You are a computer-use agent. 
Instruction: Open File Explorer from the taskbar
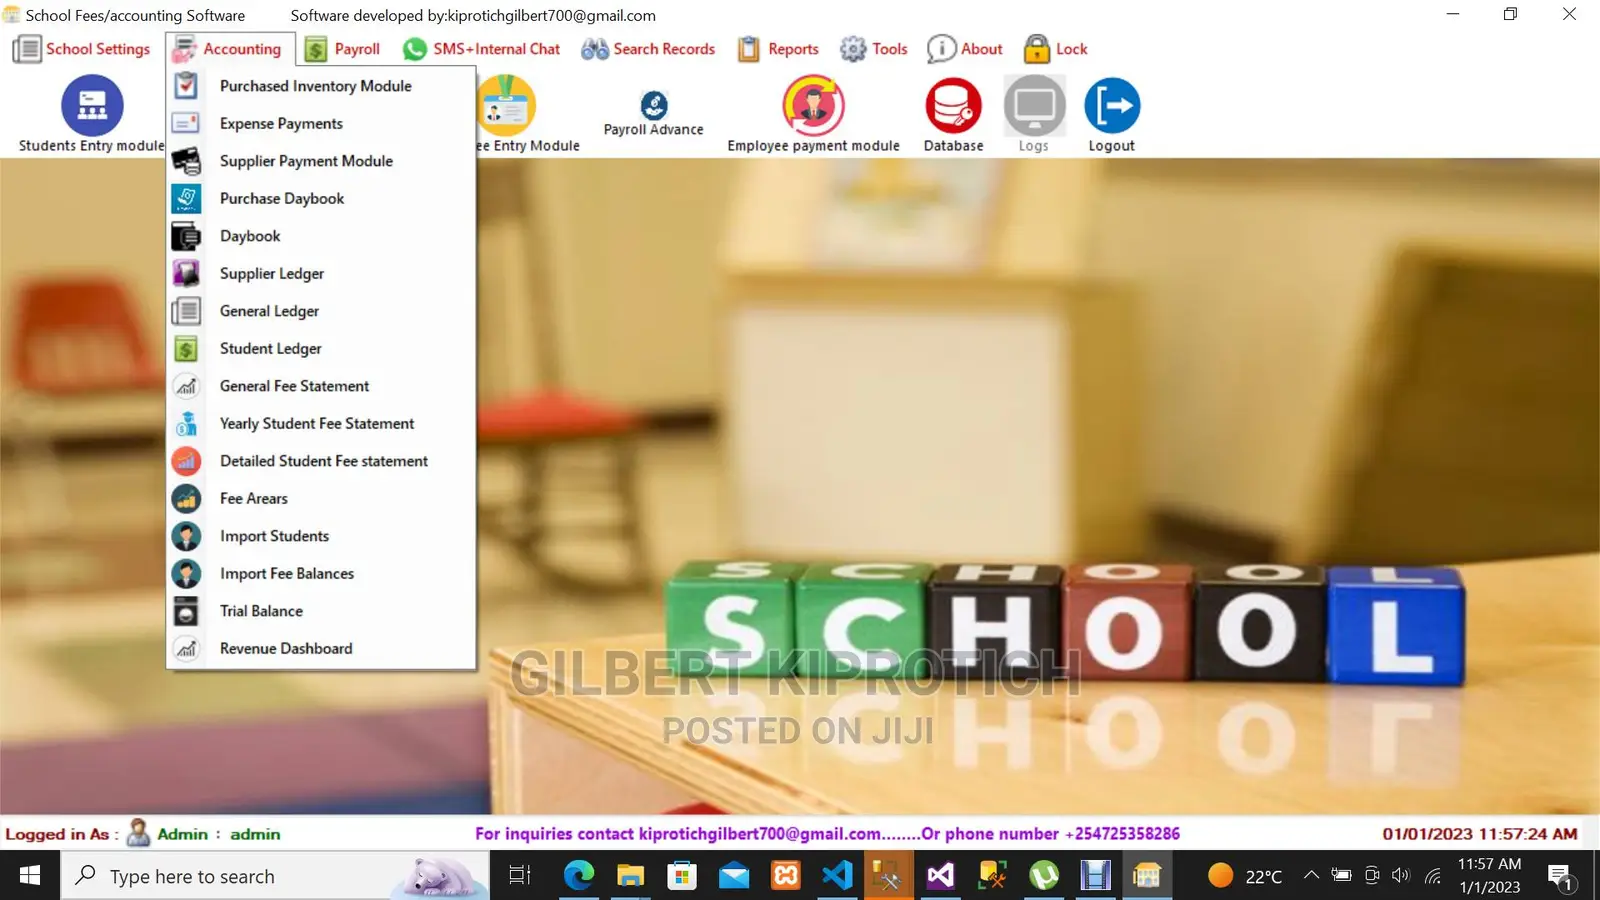[630, 876]
